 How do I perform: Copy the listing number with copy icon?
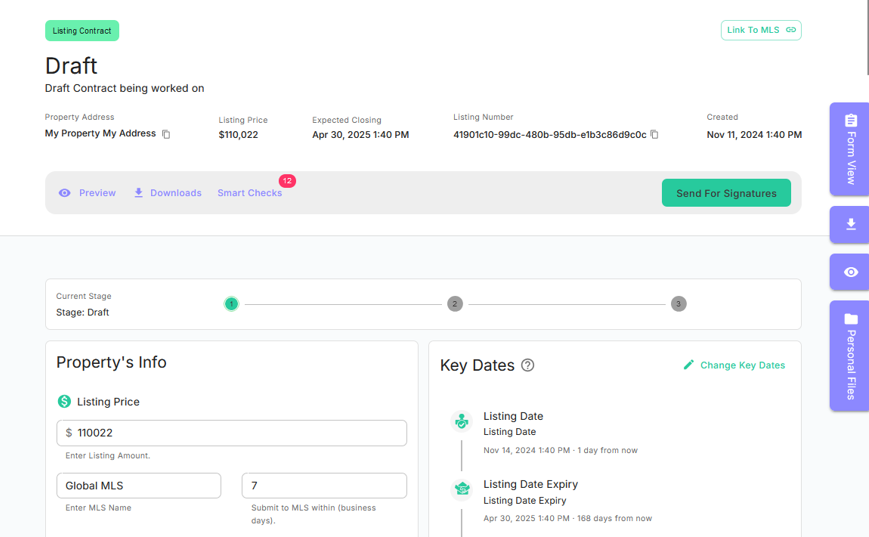pos(655,134)
